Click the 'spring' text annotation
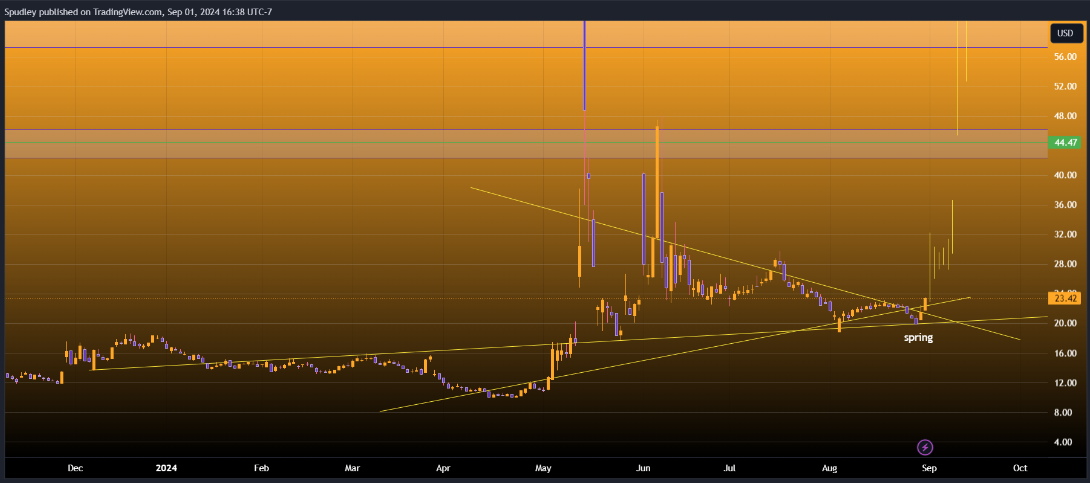The image size is (1090, 483). coord(918,338)
